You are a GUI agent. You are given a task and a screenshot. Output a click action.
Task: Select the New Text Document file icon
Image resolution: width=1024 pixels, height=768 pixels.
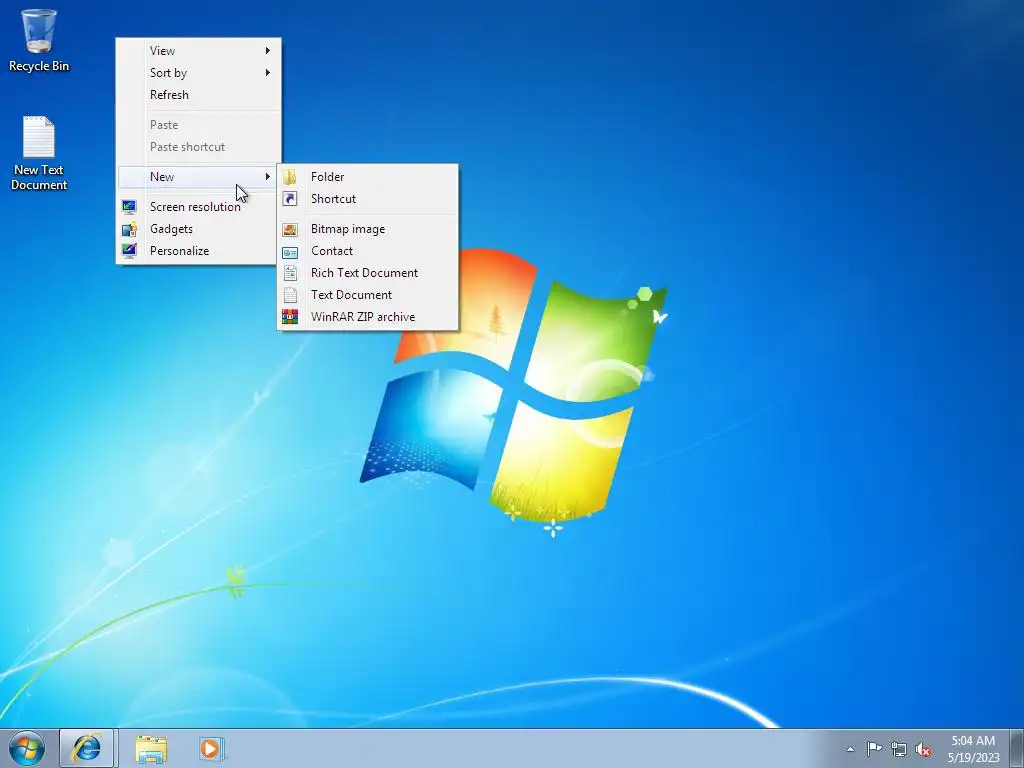(39, 153)
